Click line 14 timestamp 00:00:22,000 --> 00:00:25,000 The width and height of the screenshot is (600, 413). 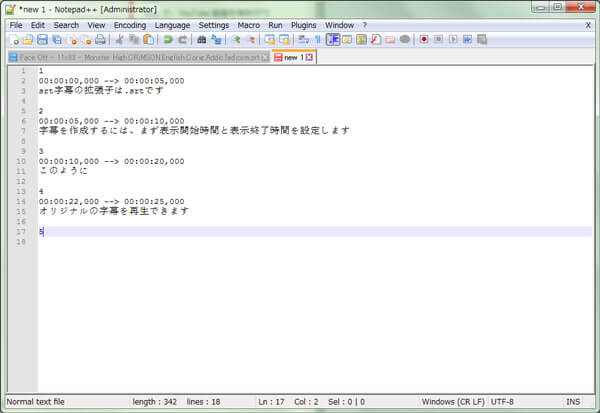[x=111, y=201]
